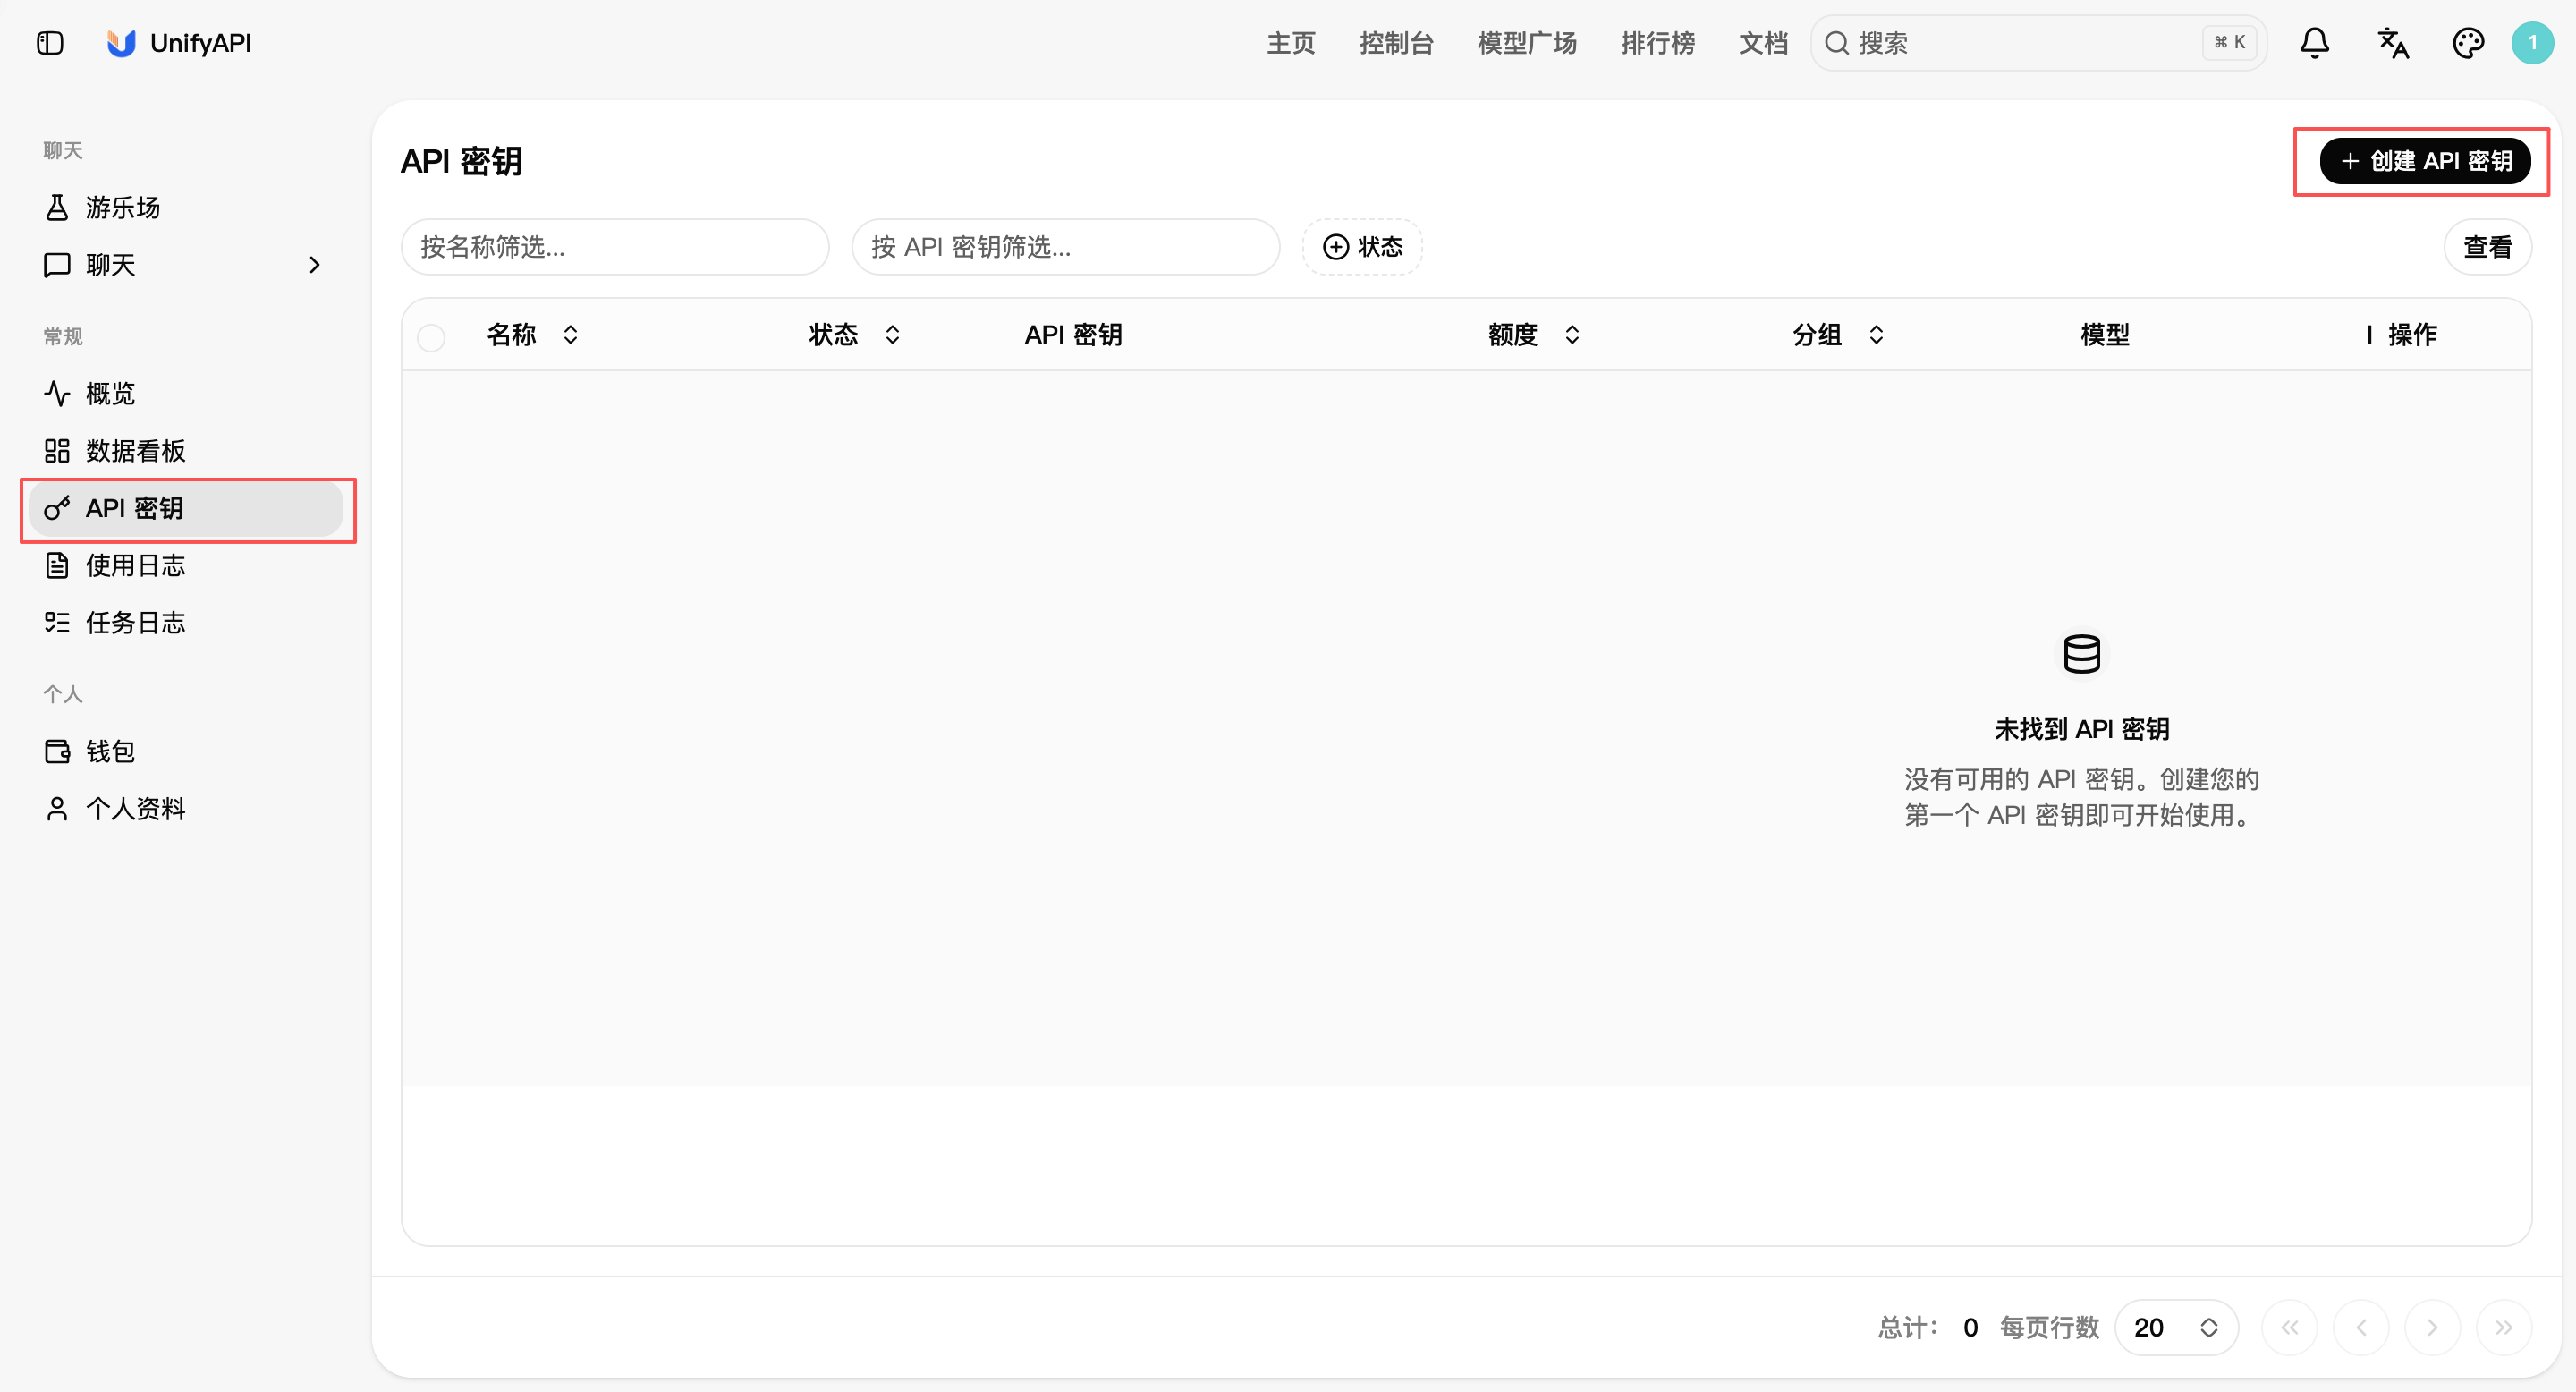Image resolution: width=2576 pixels, height=1392 pixels.
Task: Go to 任务日志 in the sidebar
Action: coord(186,622)
